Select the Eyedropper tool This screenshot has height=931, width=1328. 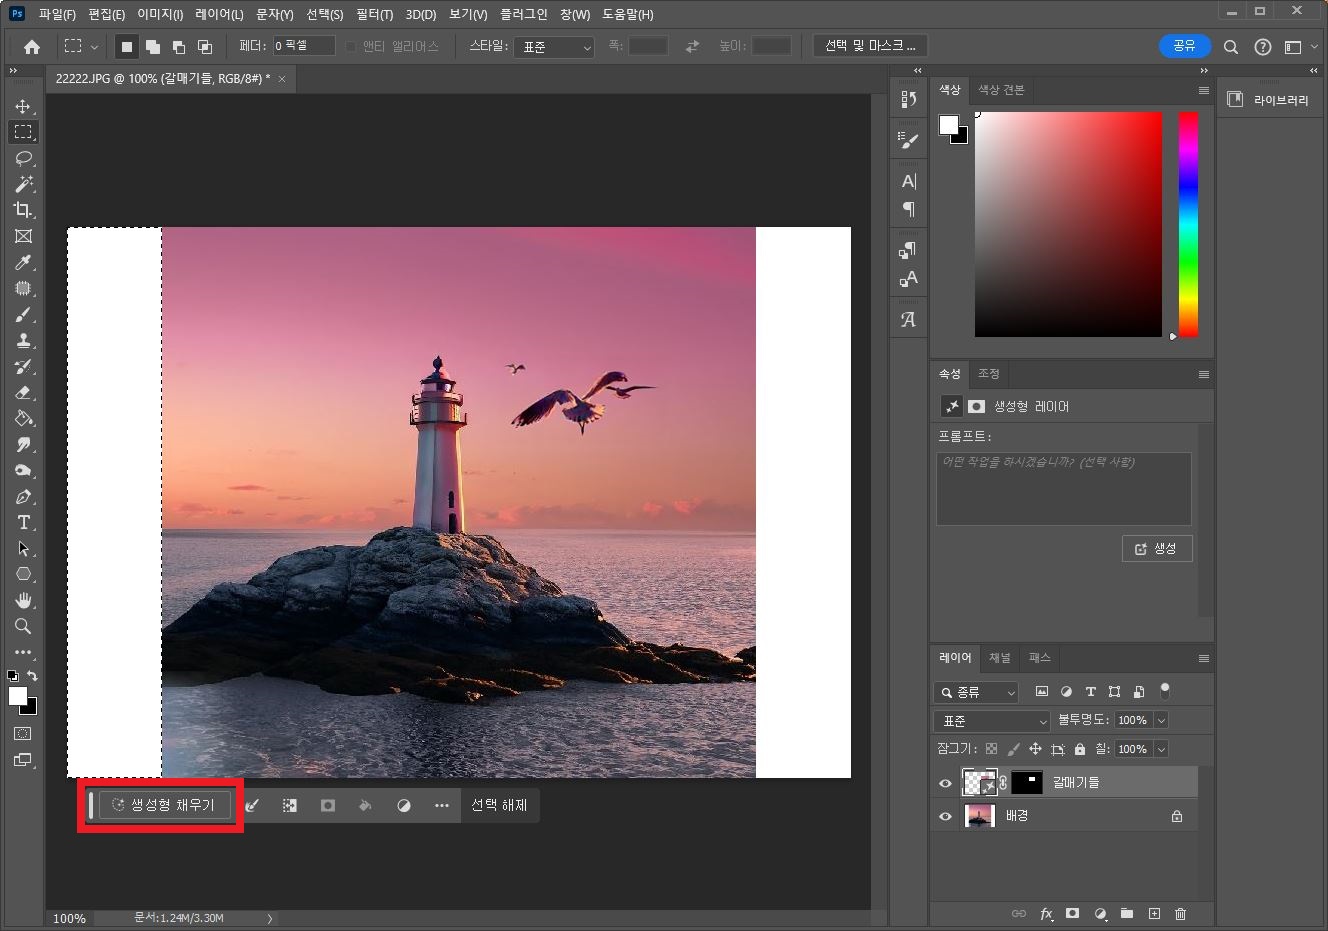[23, 262]
